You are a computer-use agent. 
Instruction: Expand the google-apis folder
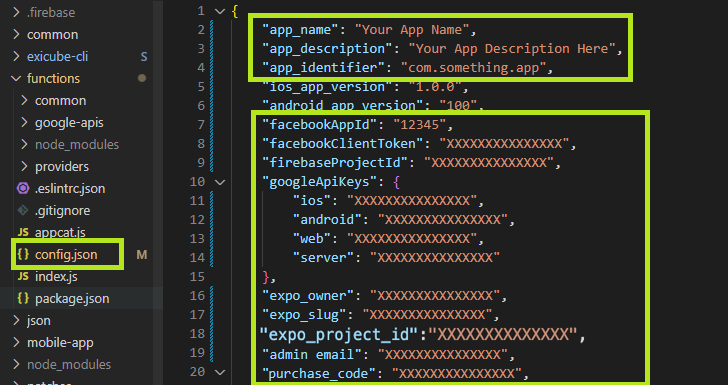click(x=25, y=123)
